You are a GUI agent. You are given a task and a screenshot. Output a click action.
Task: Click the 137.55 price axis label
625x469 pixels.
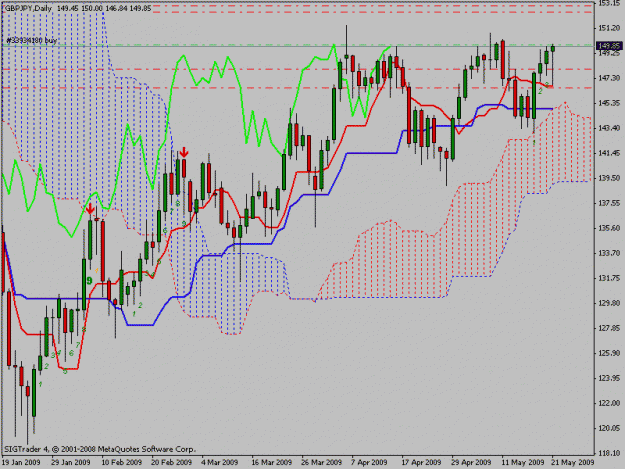pyautogui.click(x=609, y=203)
